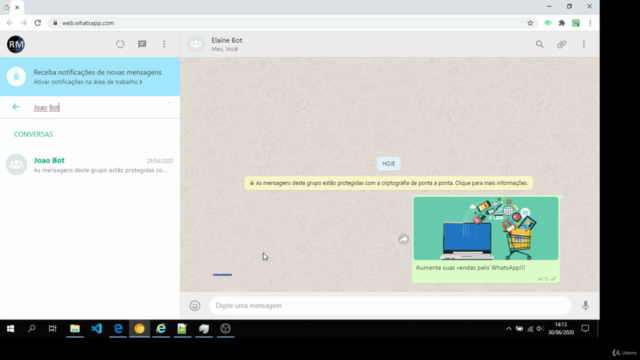Image resolution: width=640 pixels, height=360 pixels.
Task: Activate desktop notifications link
Action: tap(88, 82)
